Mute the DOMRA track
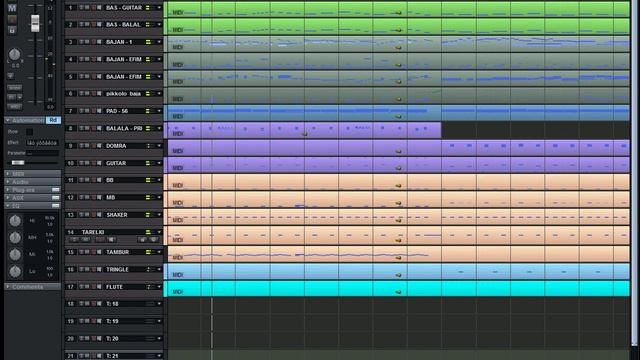Screen dimensions: 640x360 [x=87, y=146]
